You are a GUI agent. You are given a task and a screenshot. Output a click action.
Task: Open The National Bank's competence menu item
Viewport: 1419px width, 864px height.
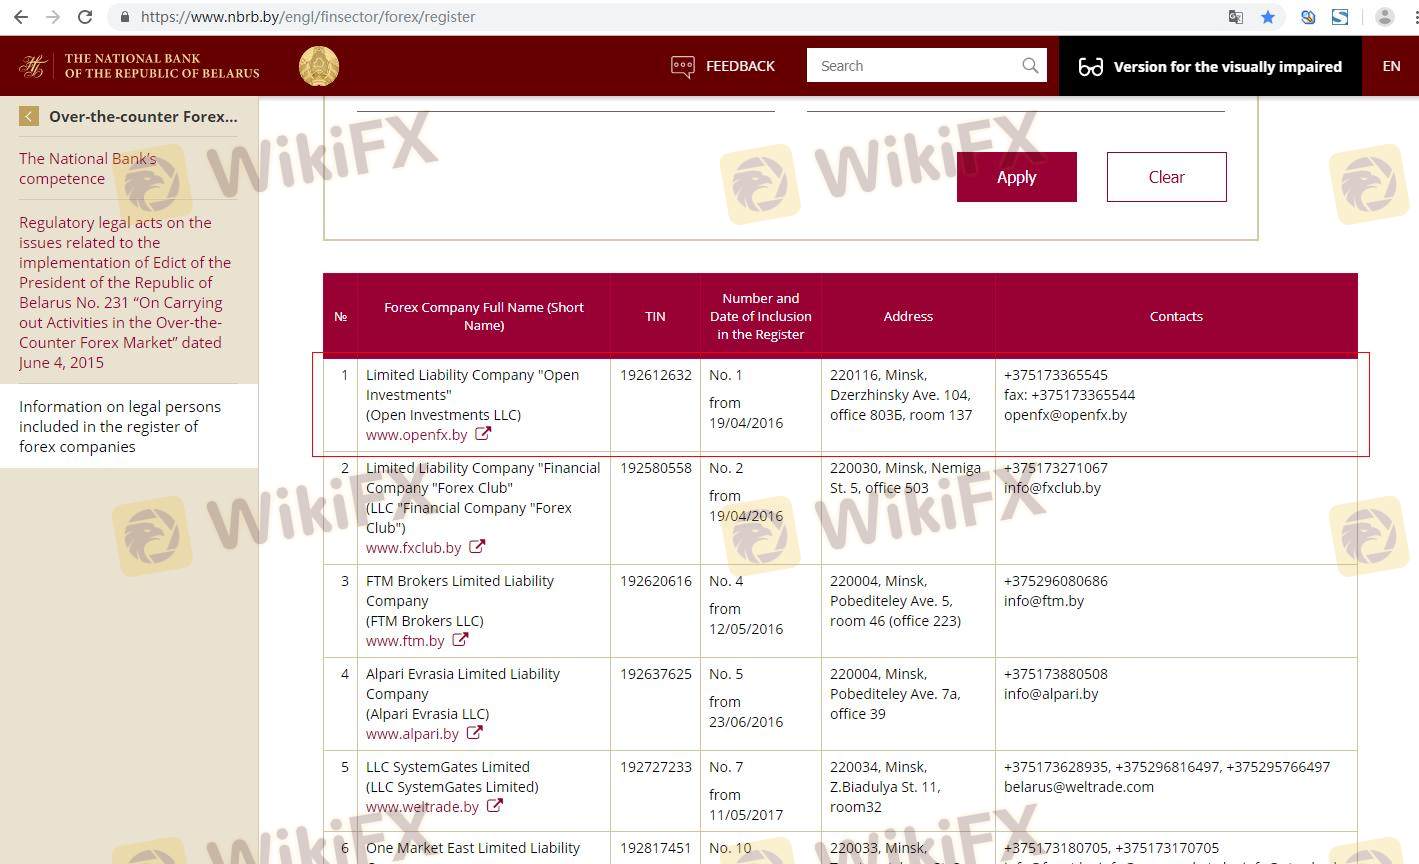click(87, 169)
